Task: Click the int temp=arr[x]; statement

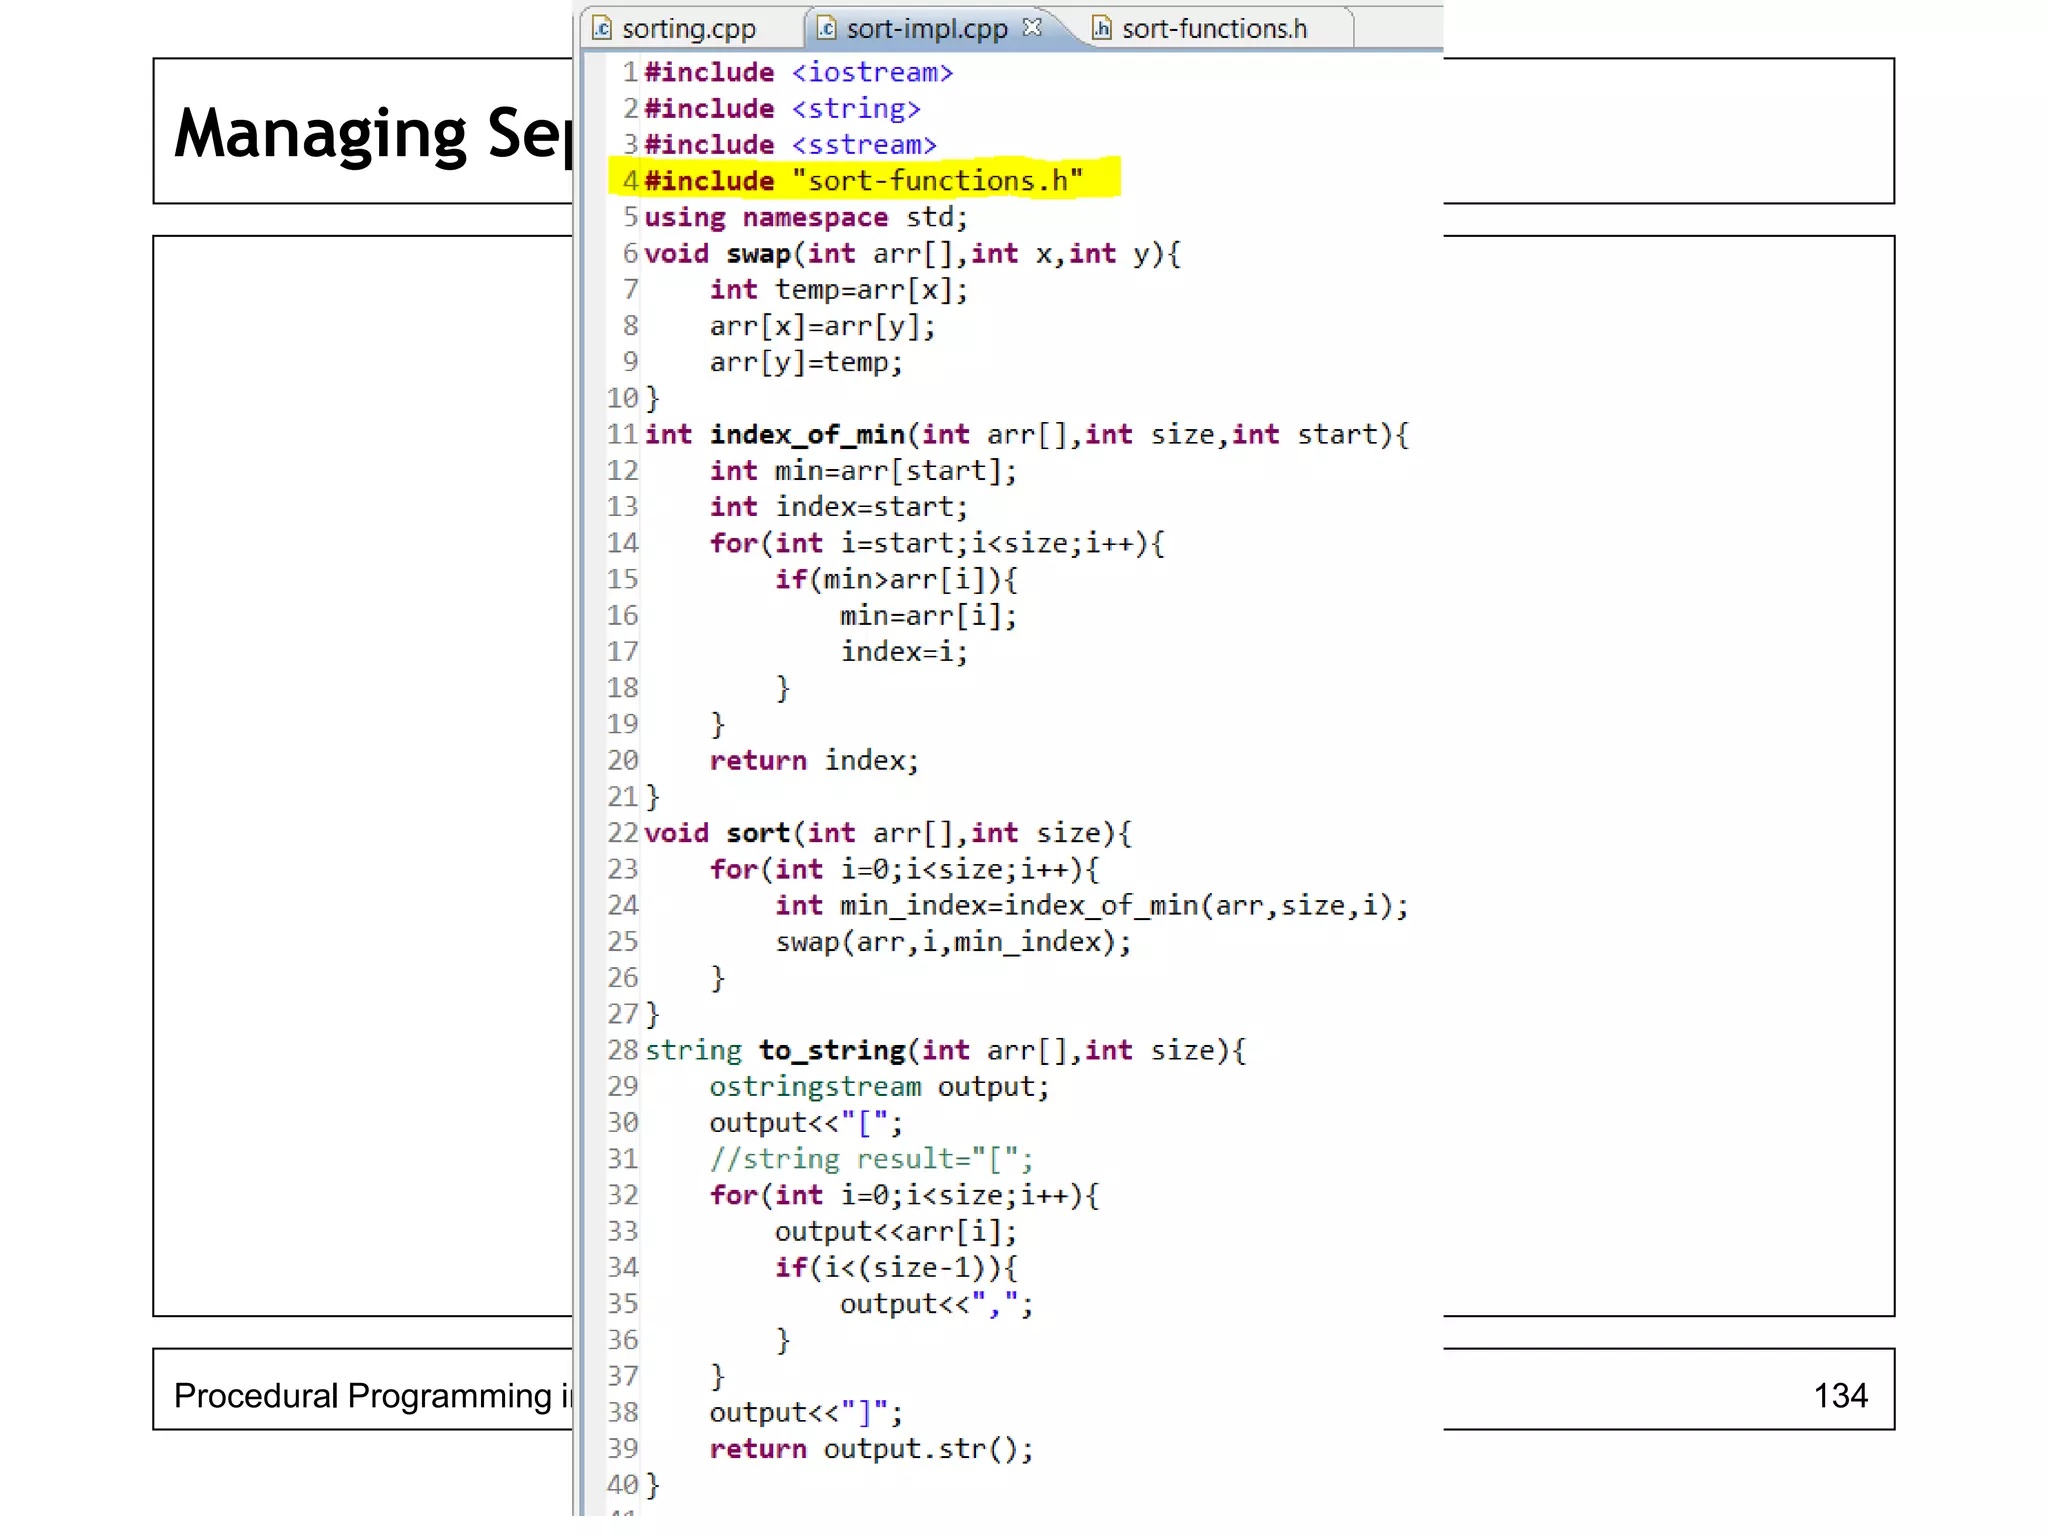Action: [839, 290]
